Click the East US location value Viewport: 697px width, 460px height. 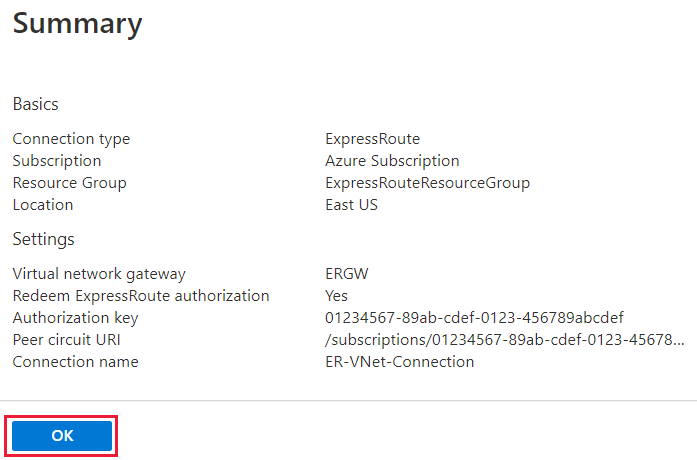pos(351,205)
